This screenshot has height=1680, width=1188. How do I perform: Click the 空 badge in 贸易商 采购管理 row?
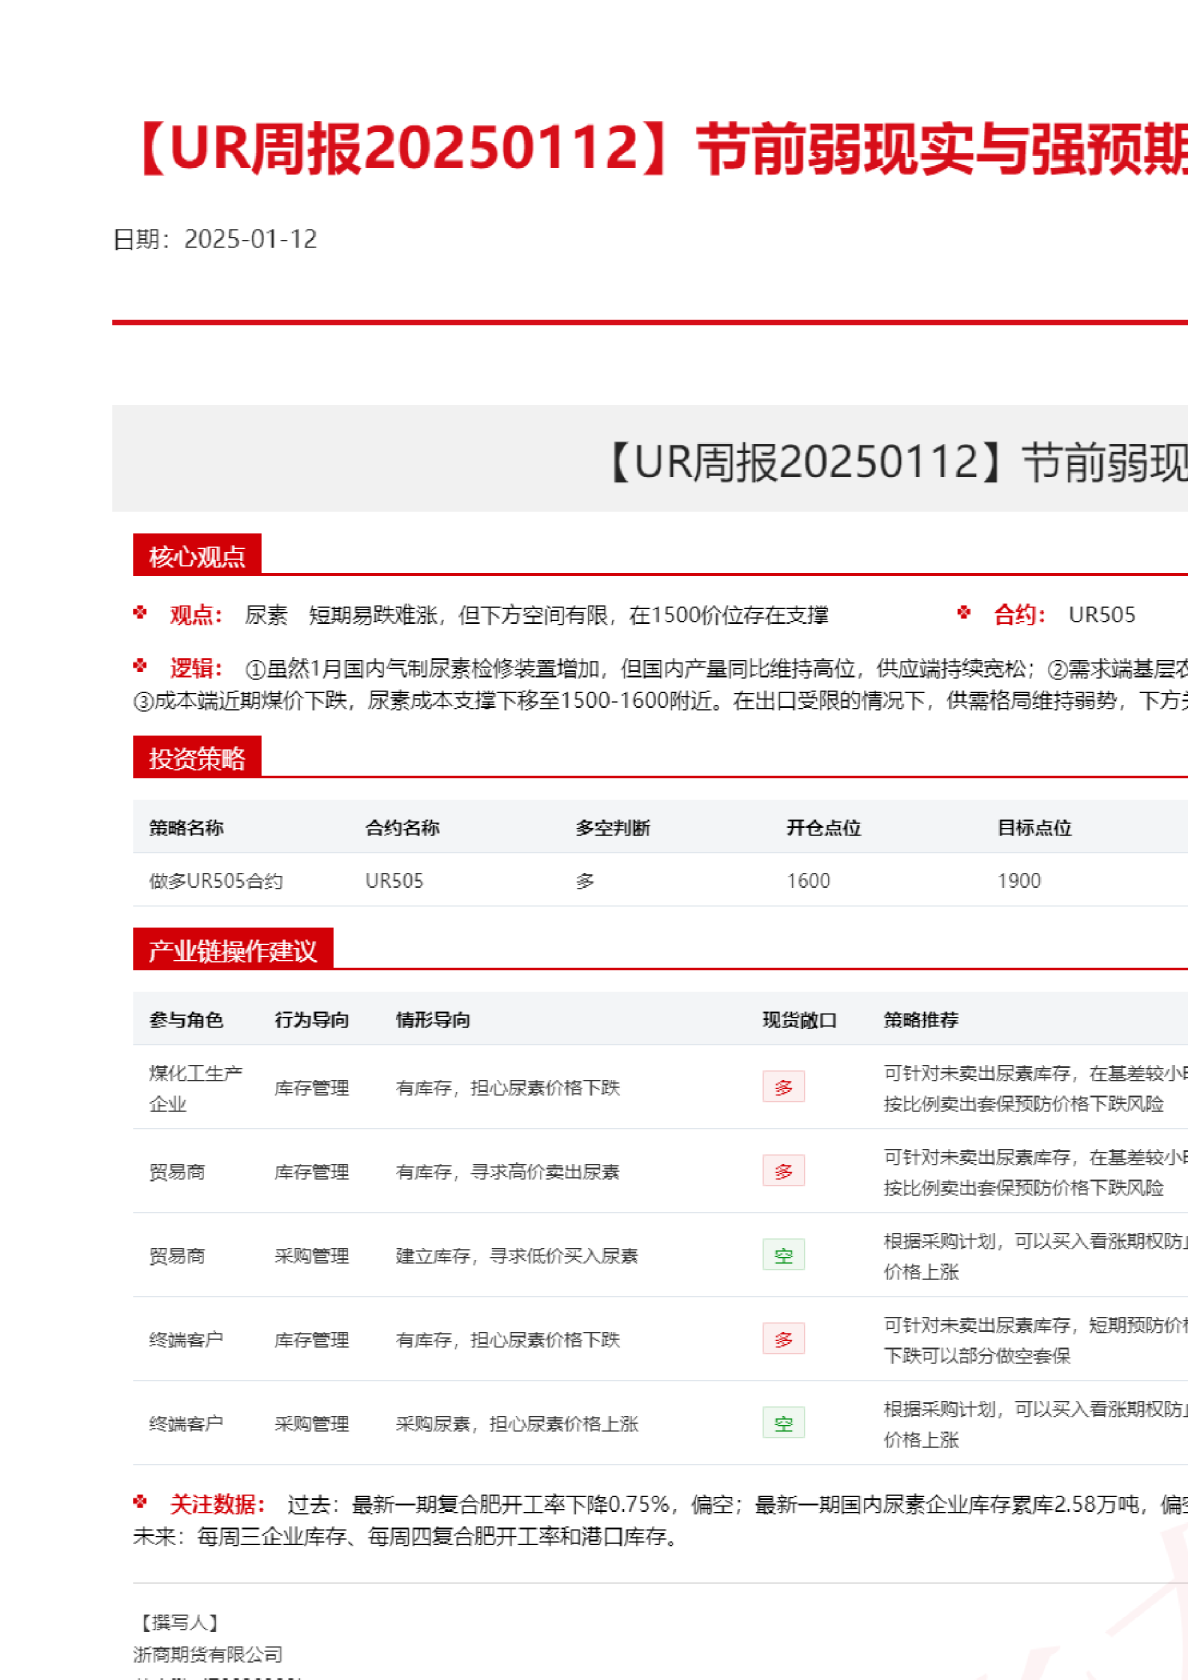783,1255
